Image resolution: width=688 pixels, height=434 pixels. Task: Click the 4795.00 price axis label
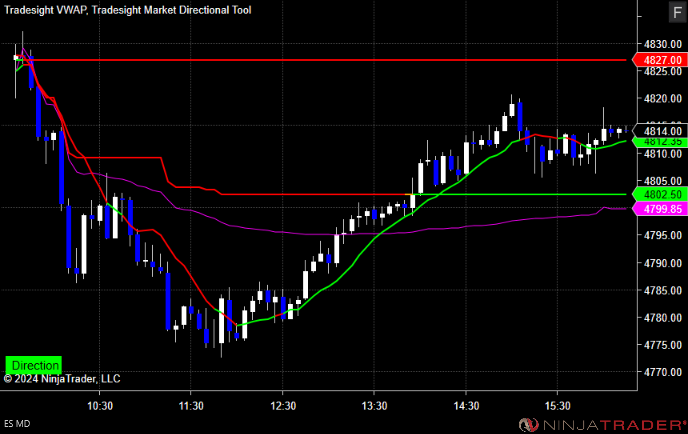tap(663, 236)
